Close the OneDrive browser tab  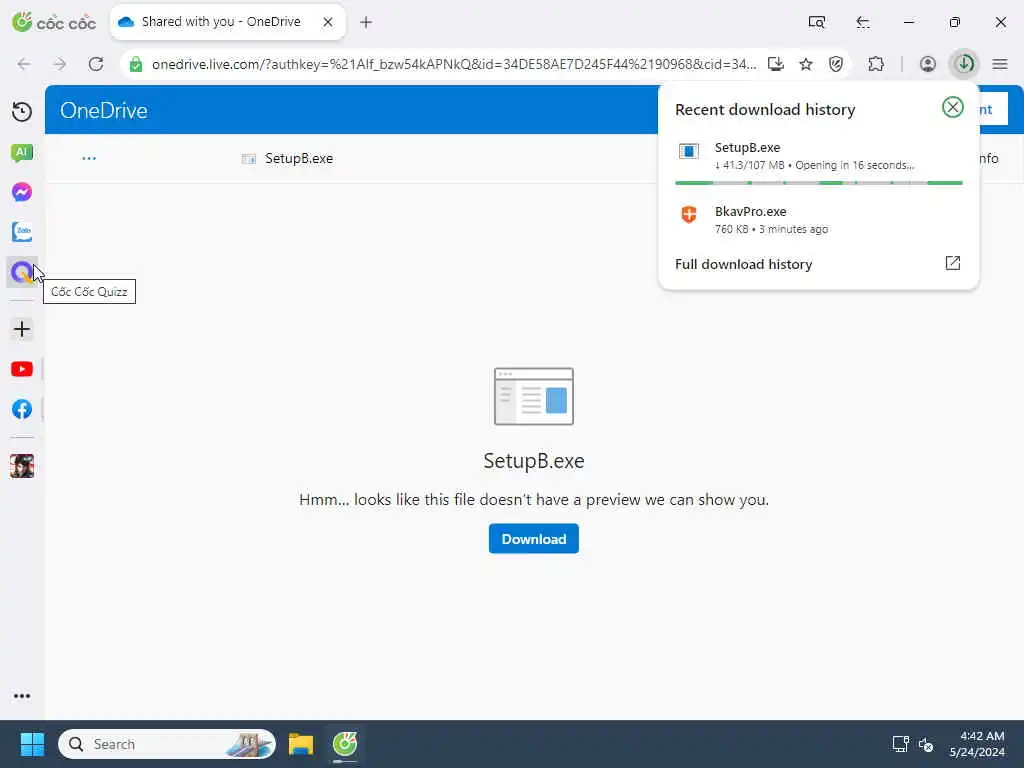click(328, 22)
